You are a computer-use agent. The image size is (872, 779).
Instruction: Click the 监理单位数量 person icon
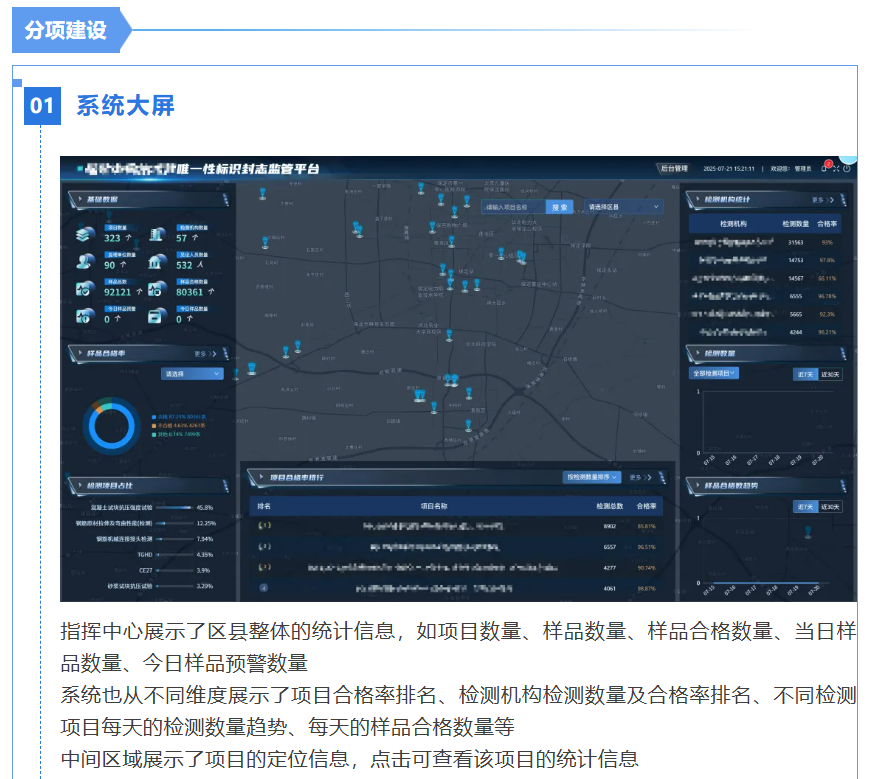85,262
